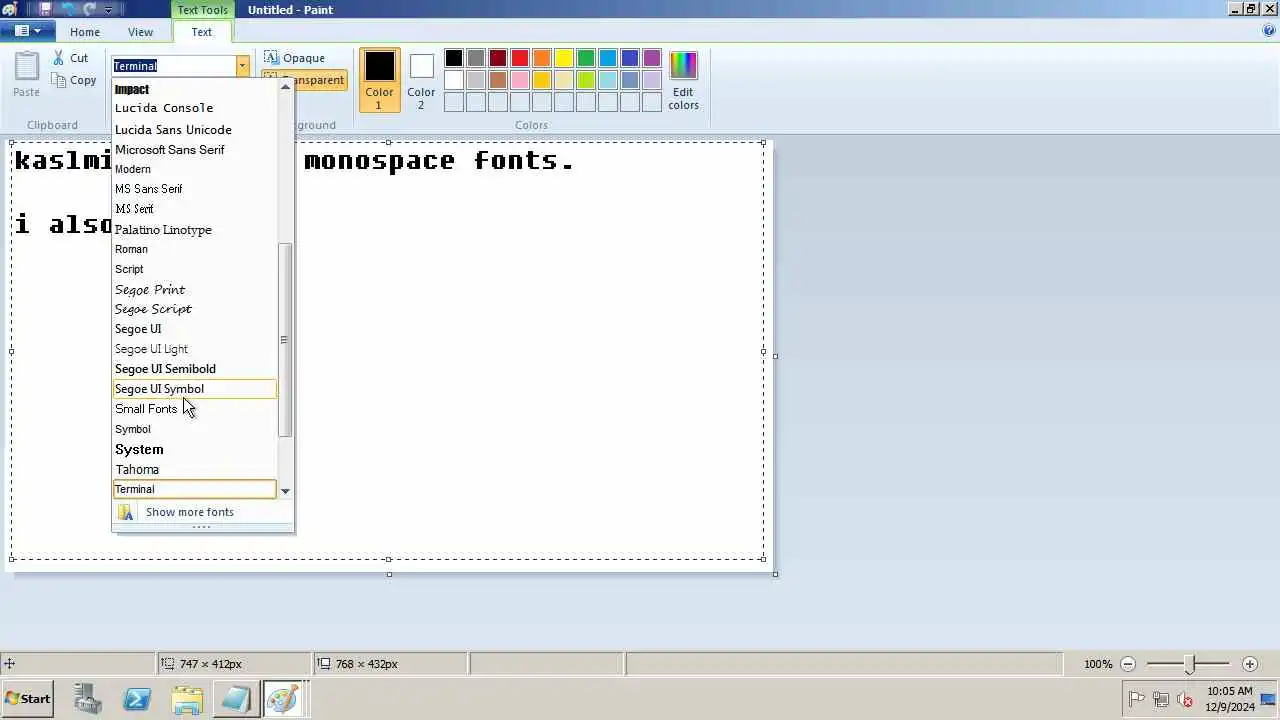The image size is (1280, 720).
Task: Cut the selection with scissors icon
Action: point(70,58)
